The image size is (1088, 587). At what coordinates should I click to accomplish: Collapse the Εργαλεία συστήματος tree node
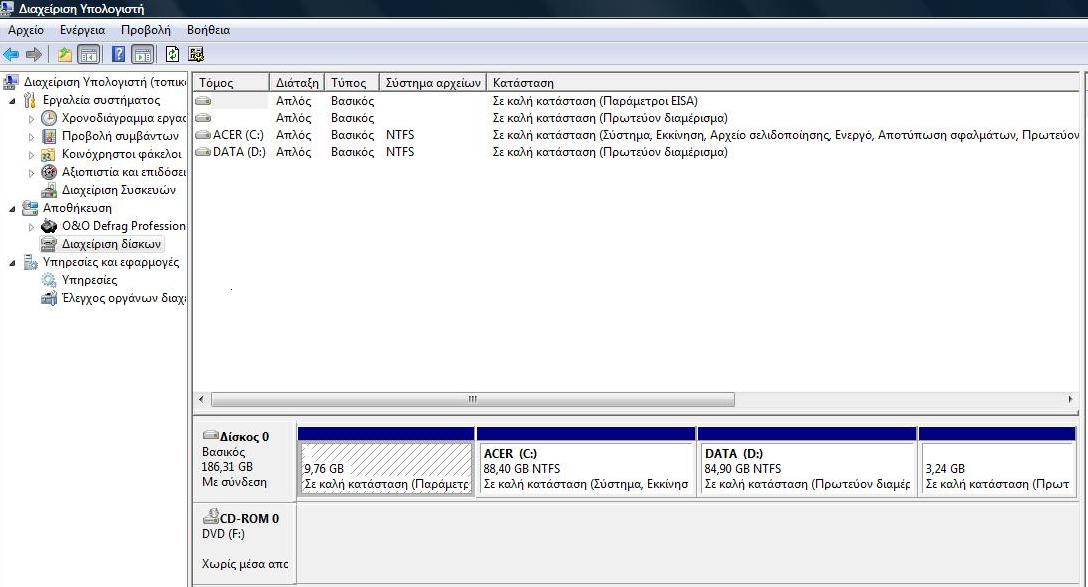click(x=12, y=101)
